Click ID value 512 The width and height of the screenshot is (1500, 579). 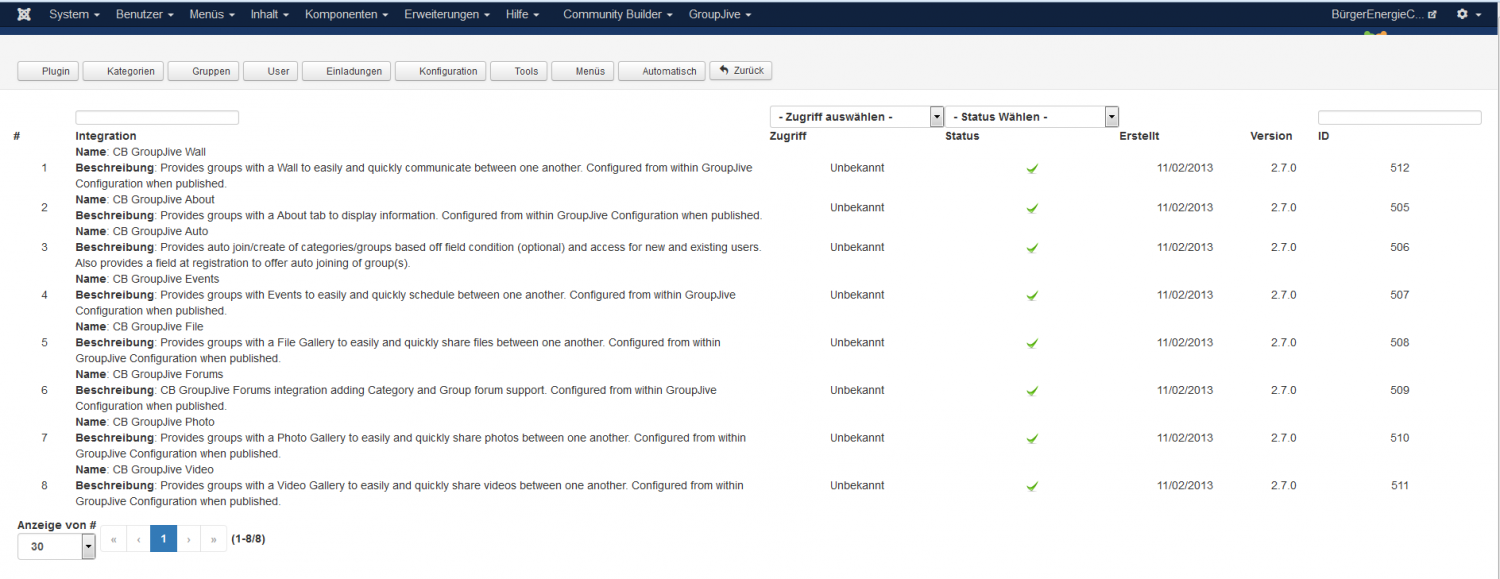[x=1399, y=168]
